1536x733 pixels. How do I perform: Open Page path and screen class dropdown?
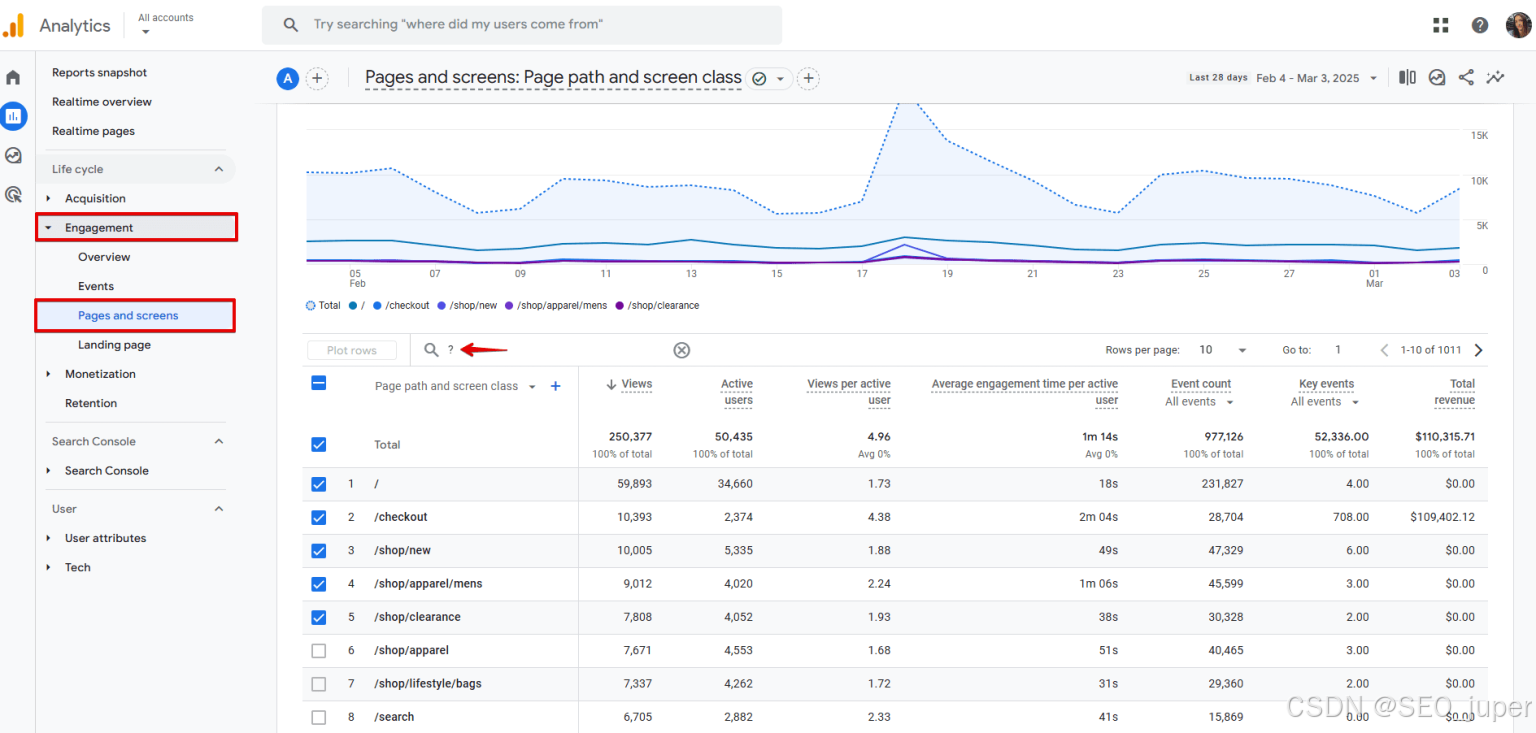[x=455, y=386]
